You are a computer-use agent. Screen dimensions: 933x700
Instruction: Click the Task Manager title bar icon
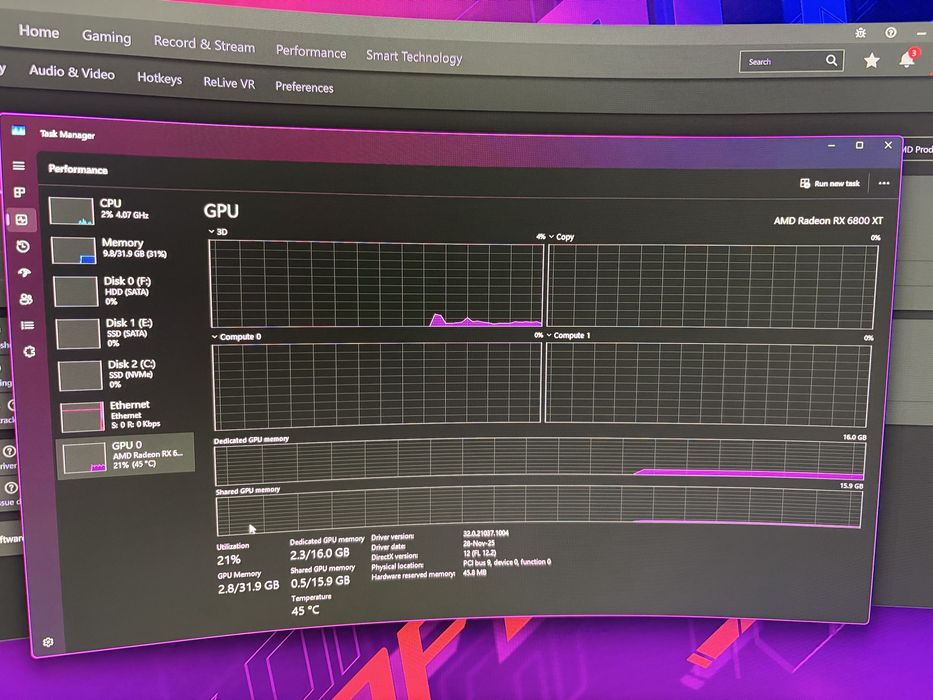pos(19,130)
